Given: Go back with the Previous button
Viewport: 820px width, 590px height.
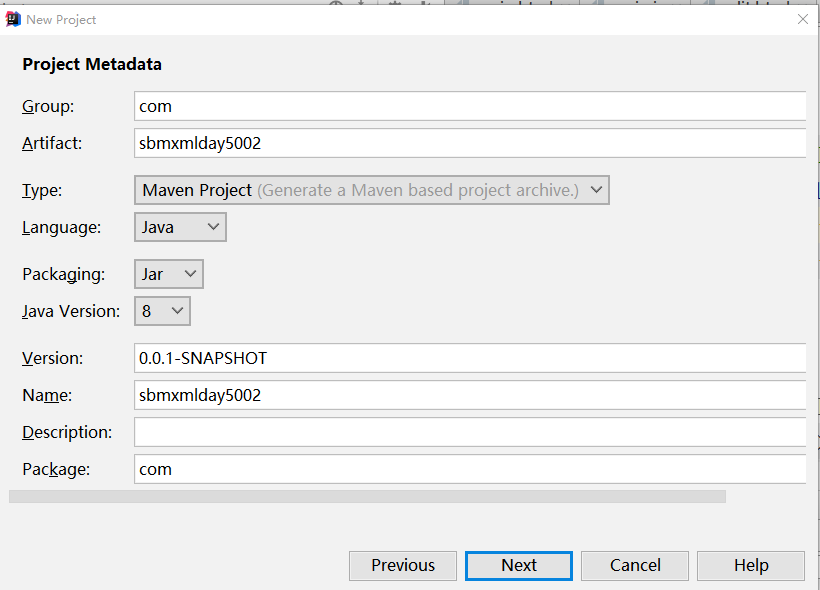Looking at the screenshot, I should [x=403, y=565].
